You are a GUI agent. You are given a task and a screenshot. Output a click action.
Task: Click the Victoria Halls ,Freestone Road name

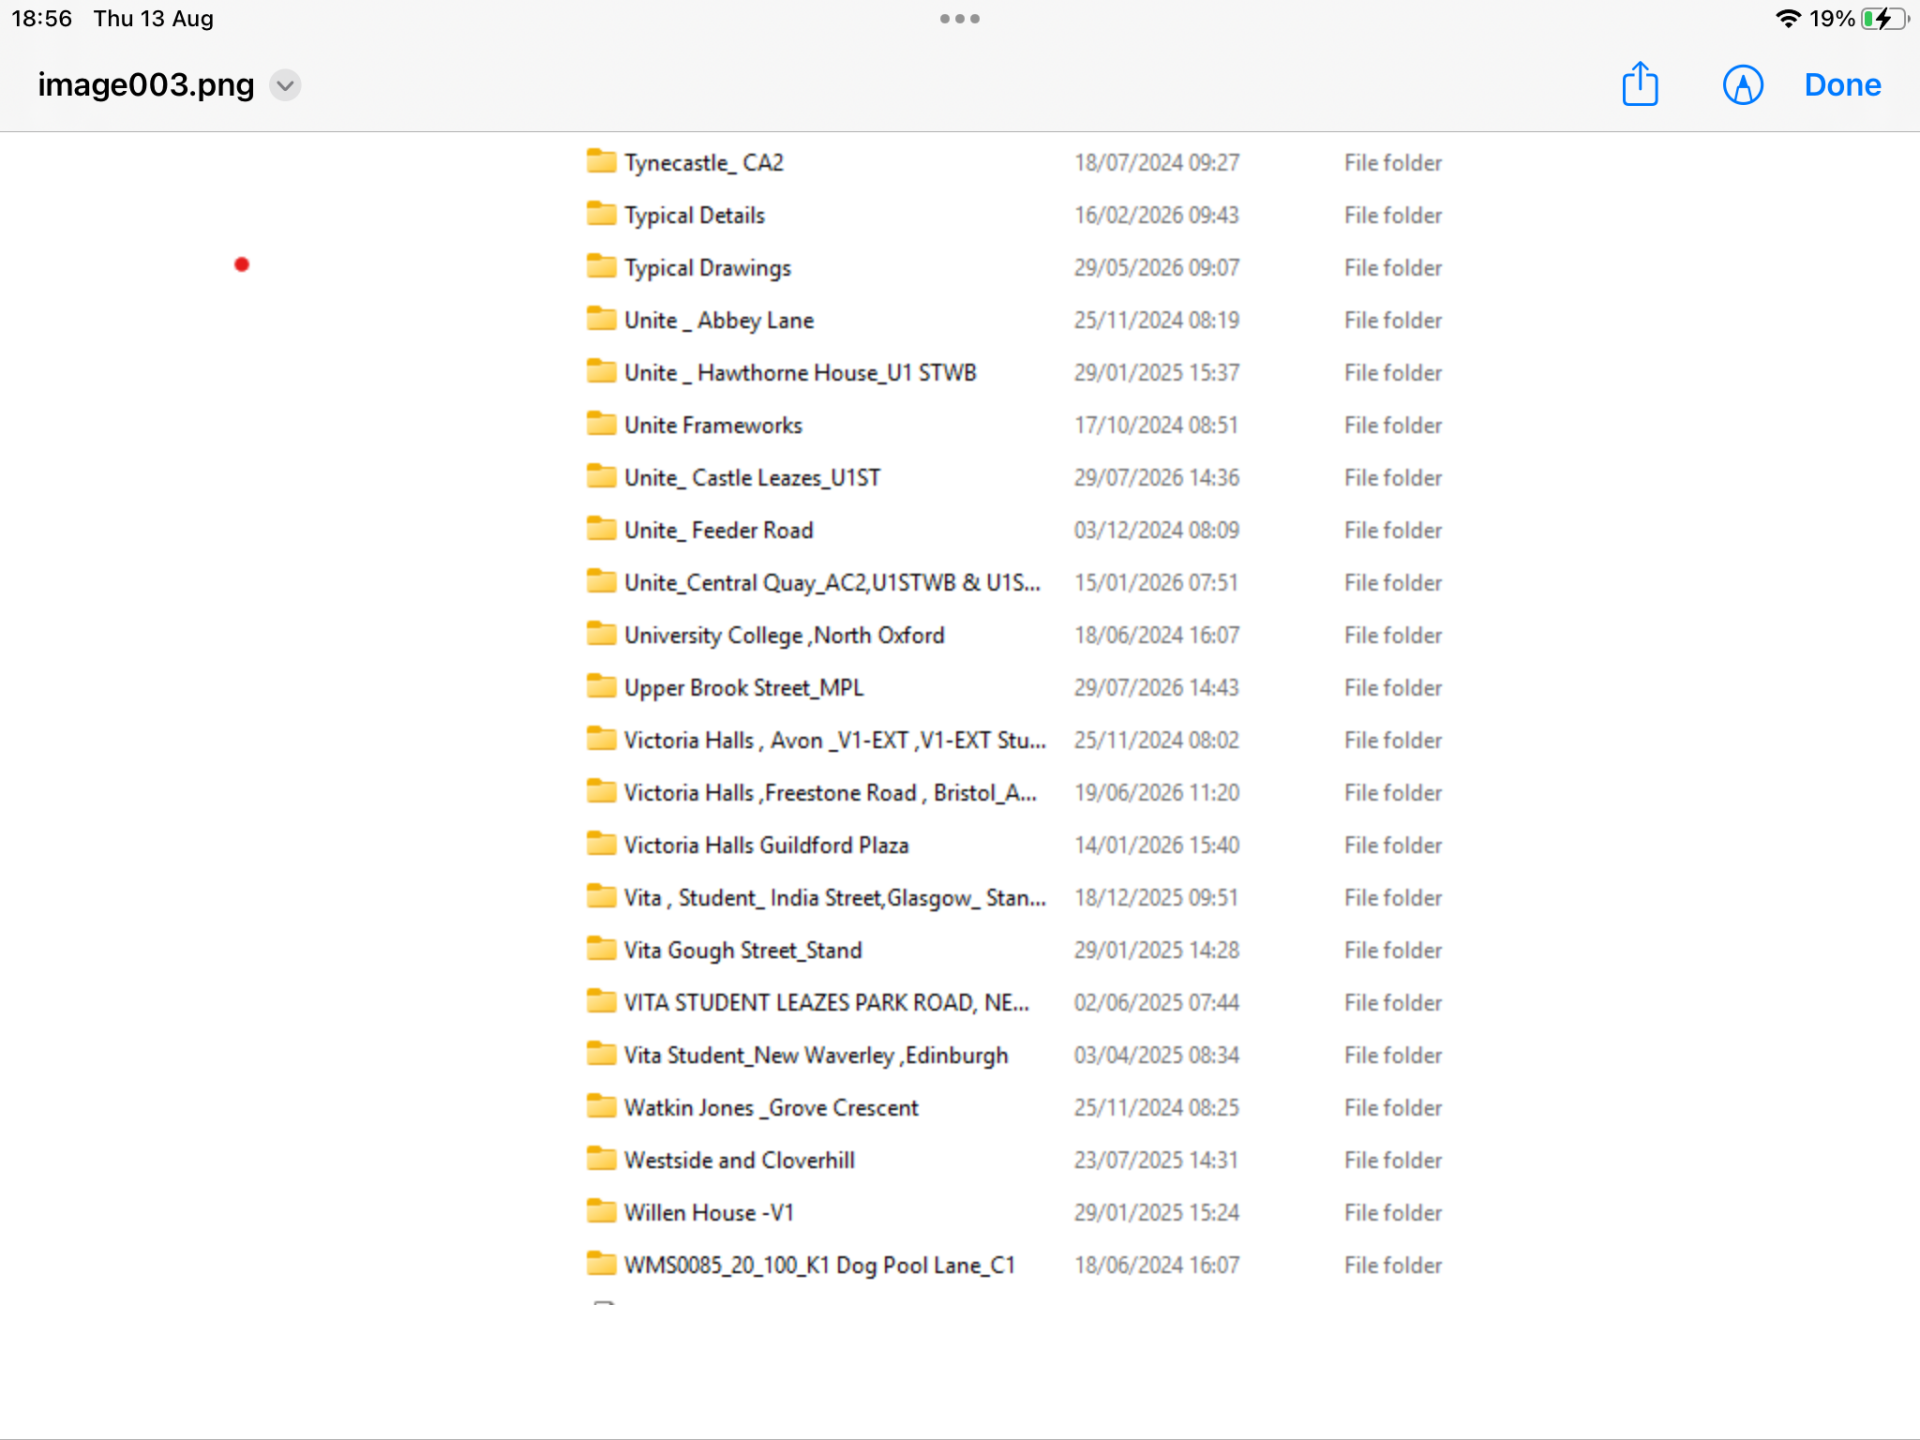(830, 793)
